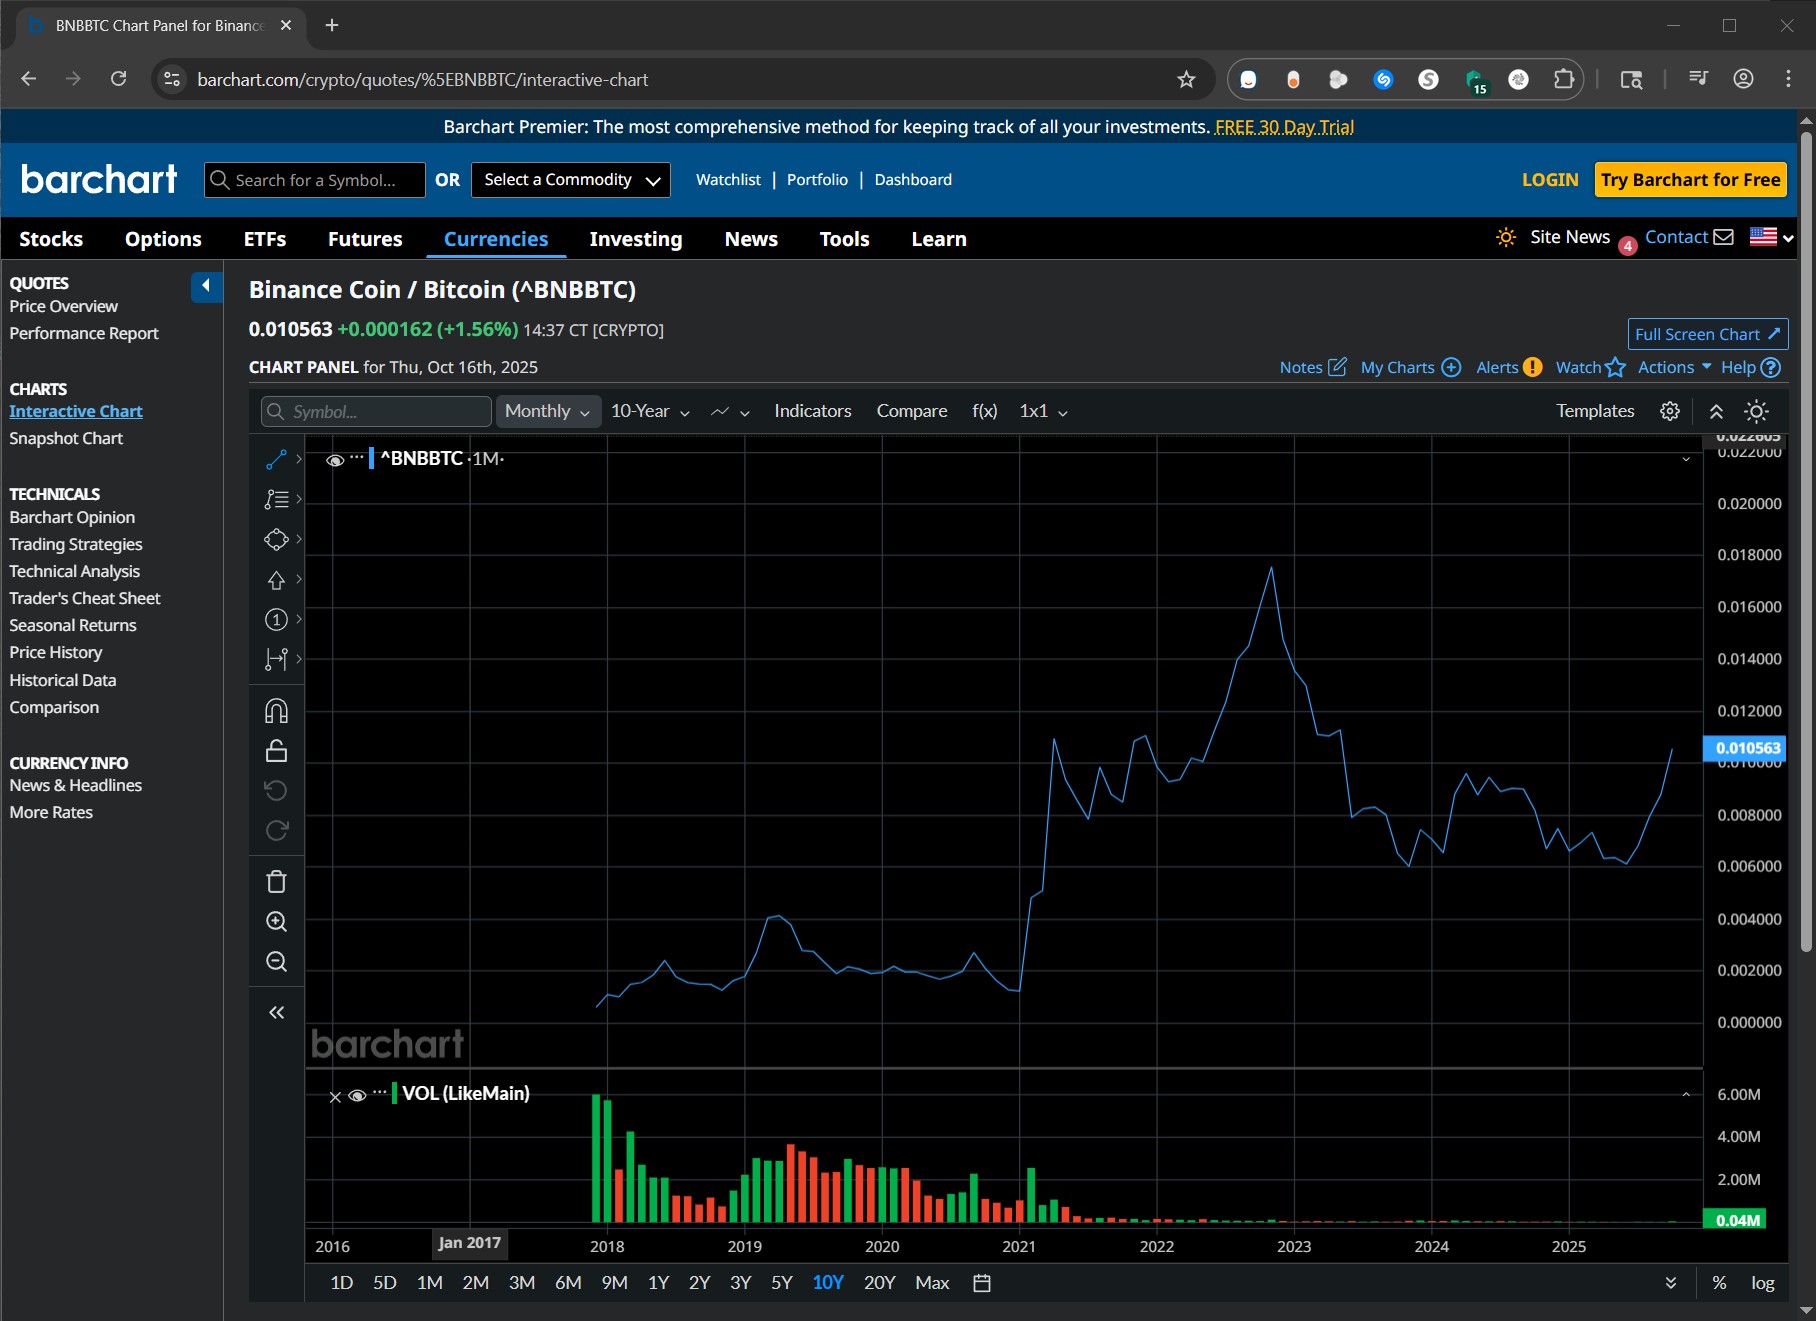
Task: Toggle the magnet snap mode
Action: click(x=276, y=711)
